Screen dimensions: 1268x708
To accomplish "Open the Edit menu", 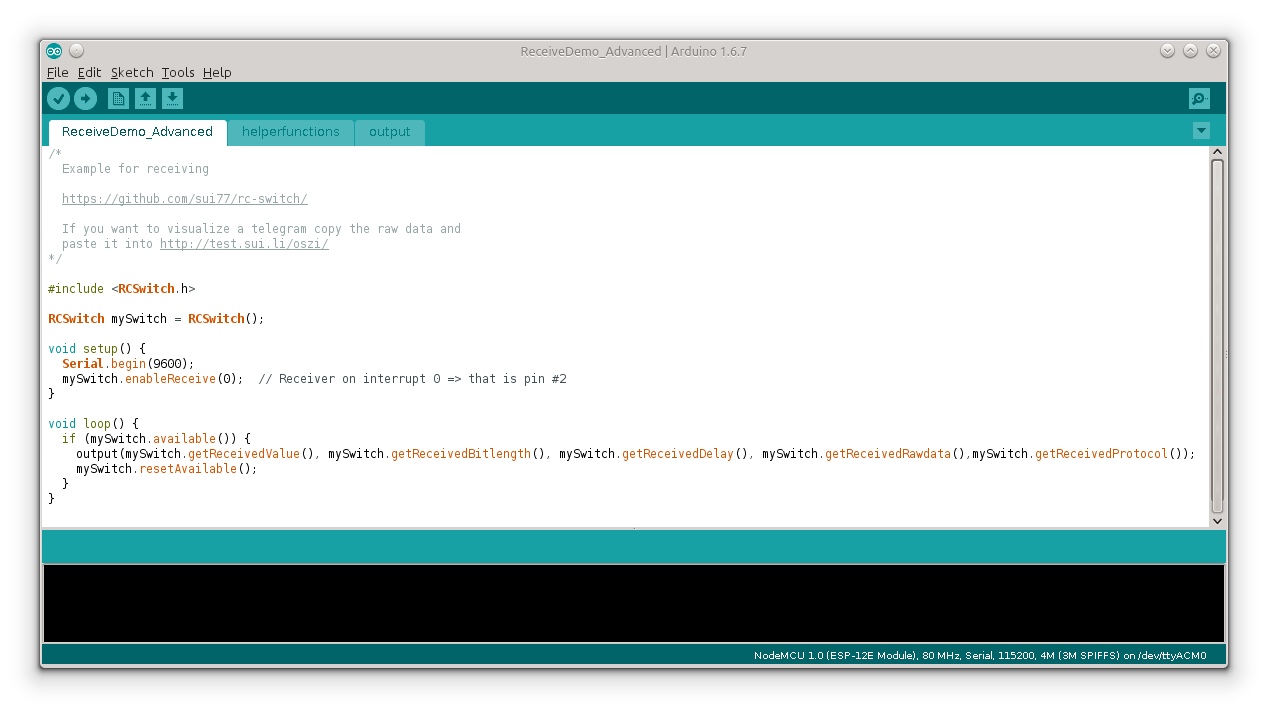I will click(x=89, y=72).
